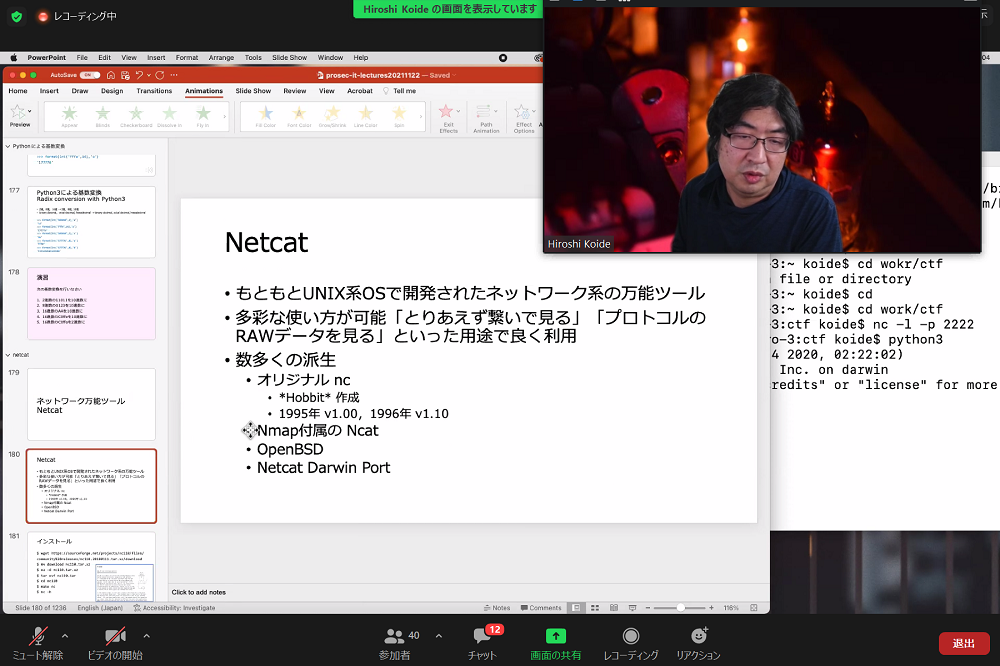
Task: Click the Save icon in title bar
Action: (125, 75)
